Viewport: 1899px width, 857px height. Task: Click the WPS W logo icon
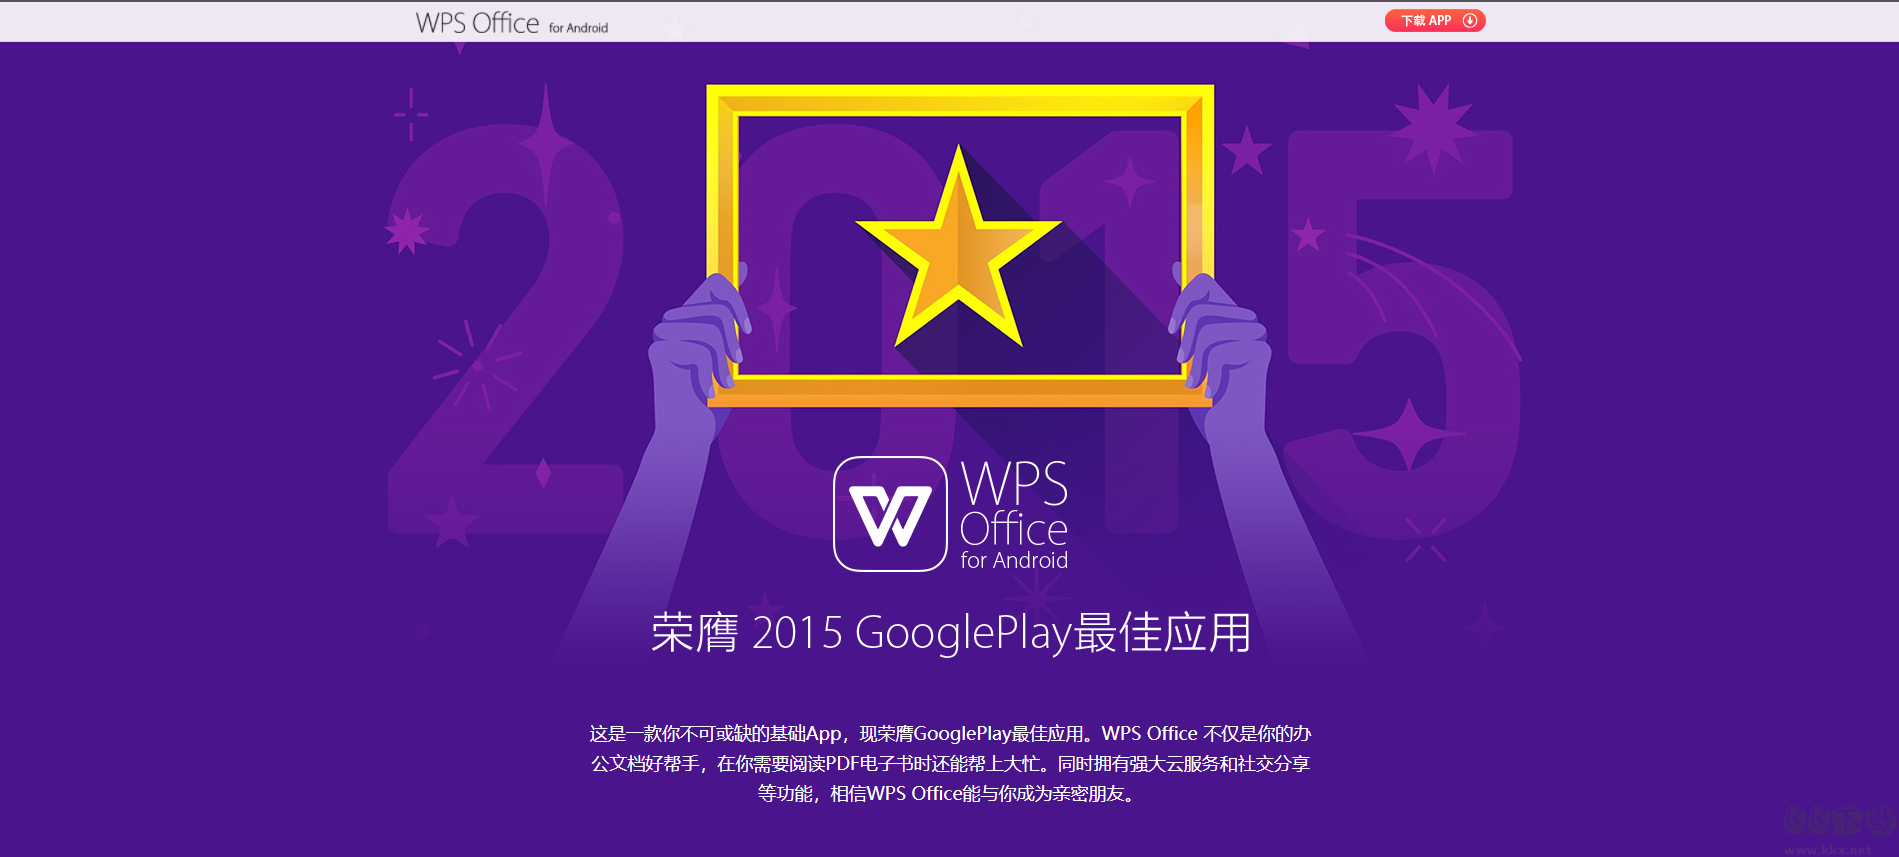coord(890,514)
